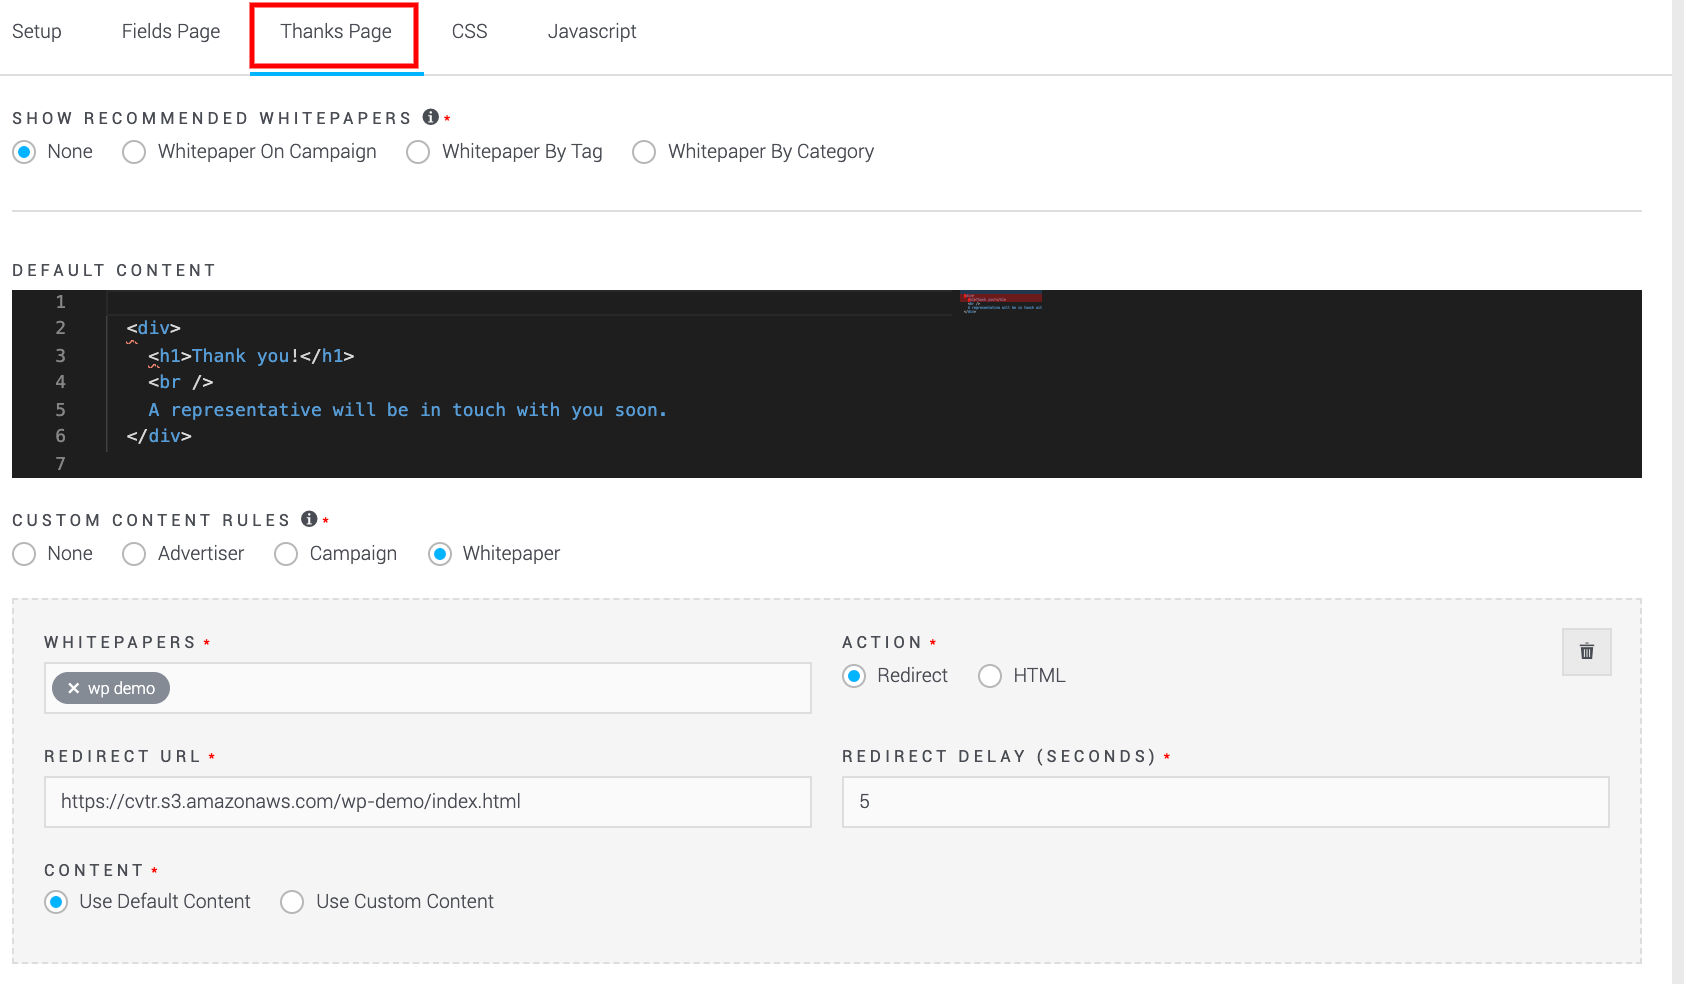
Task: Choose Whitepaper By Tag option
Action: (x=418, y=152)
